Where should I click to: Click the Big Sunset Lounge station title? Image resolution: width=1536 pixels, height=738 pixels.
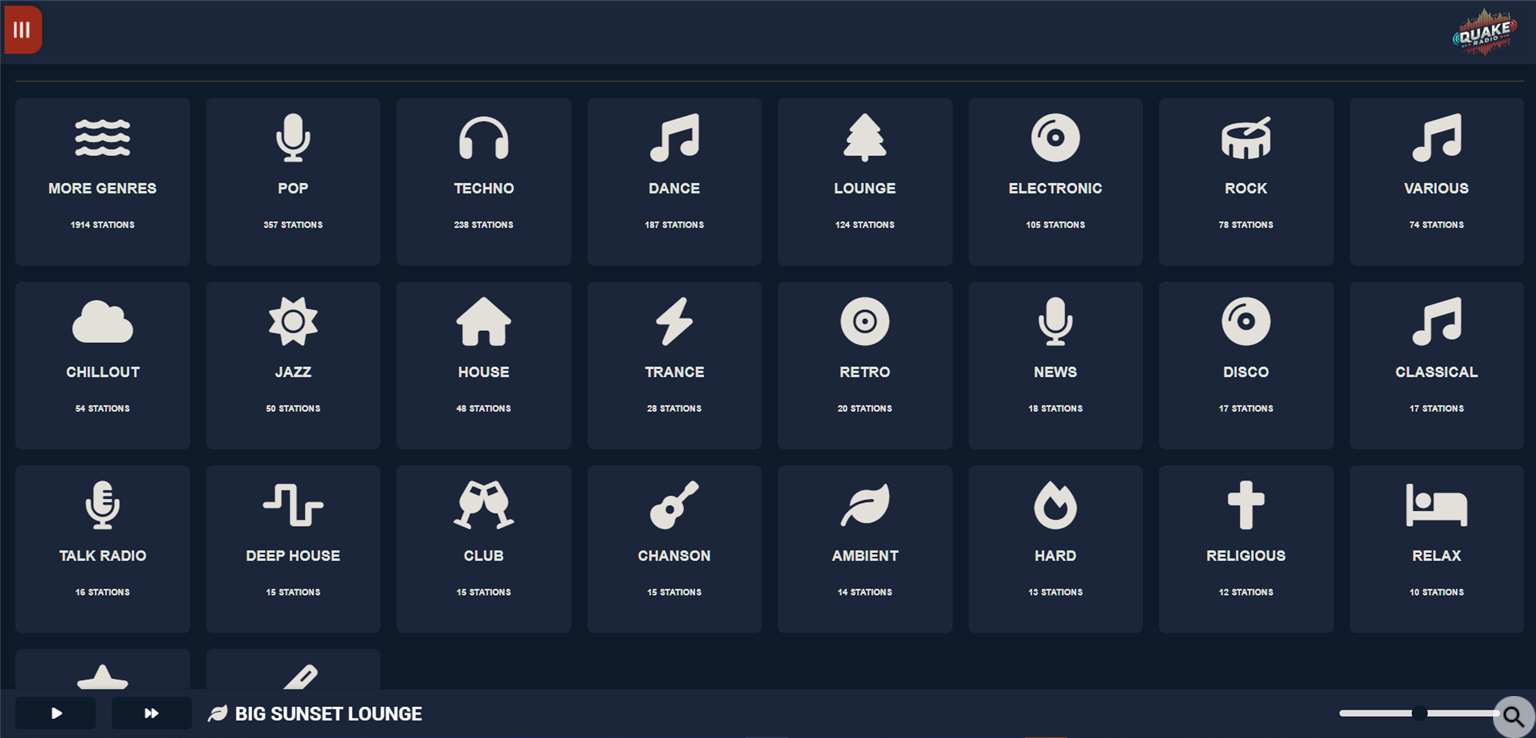tap(328, 714)
